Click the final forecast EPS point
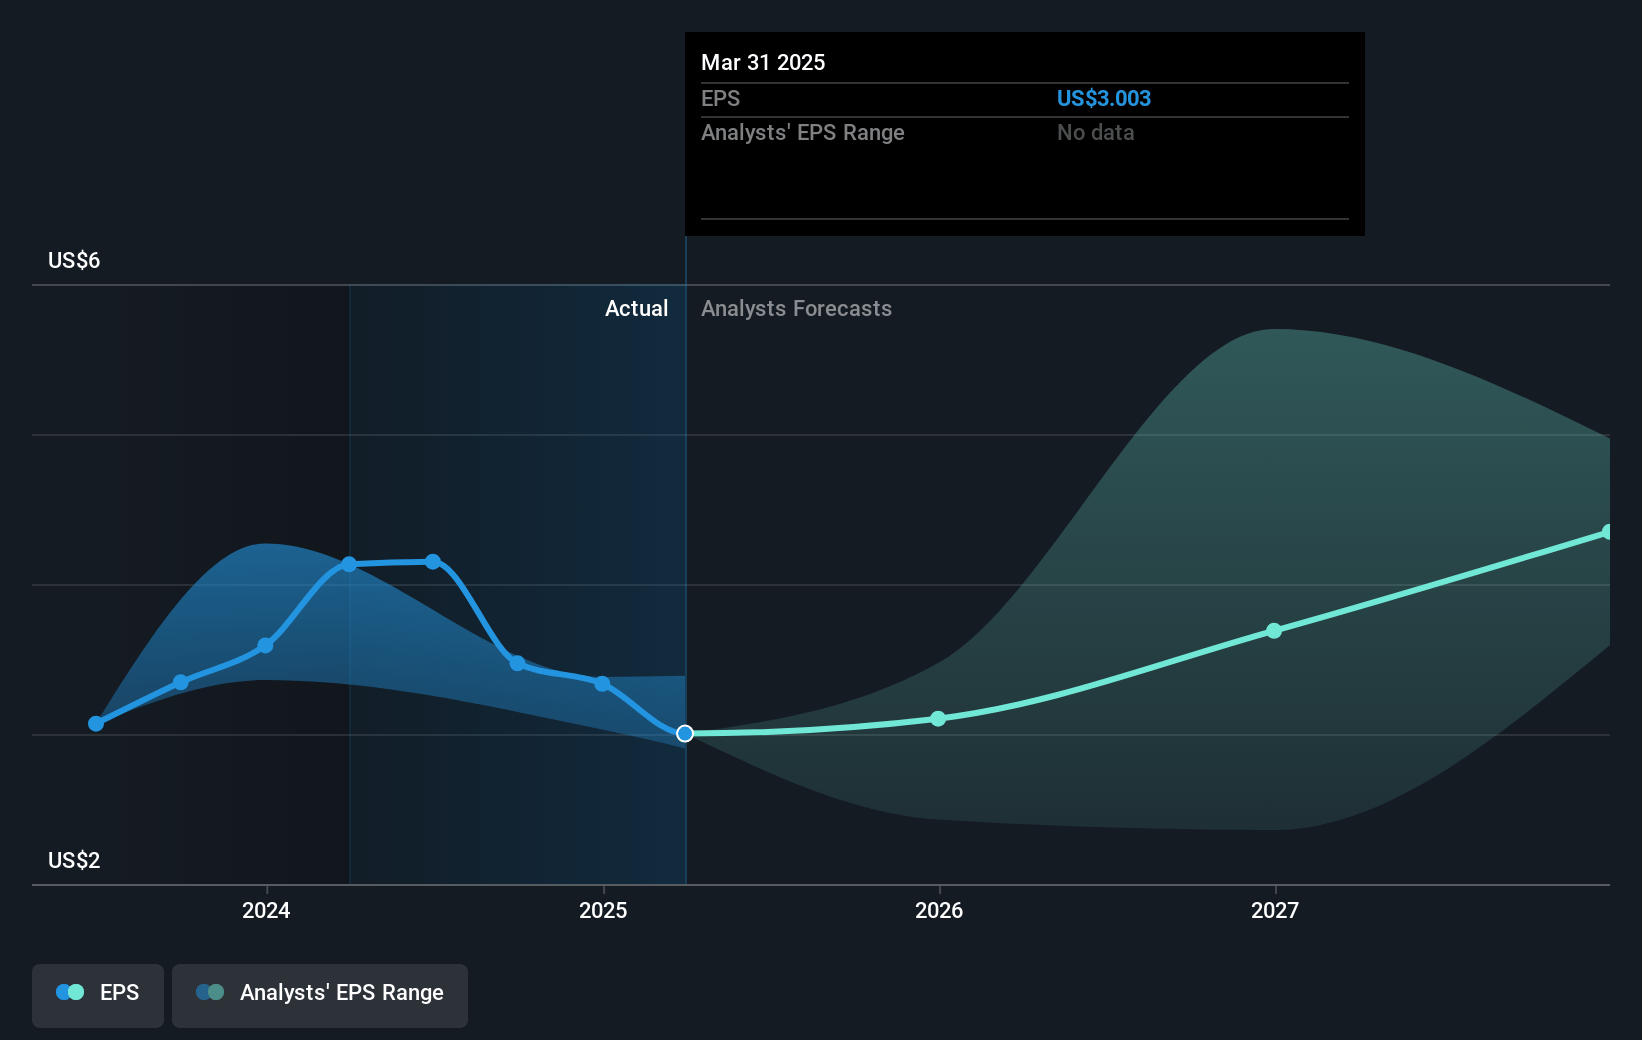This screenshot has height=1040, width=1642. pos(1608,532)
